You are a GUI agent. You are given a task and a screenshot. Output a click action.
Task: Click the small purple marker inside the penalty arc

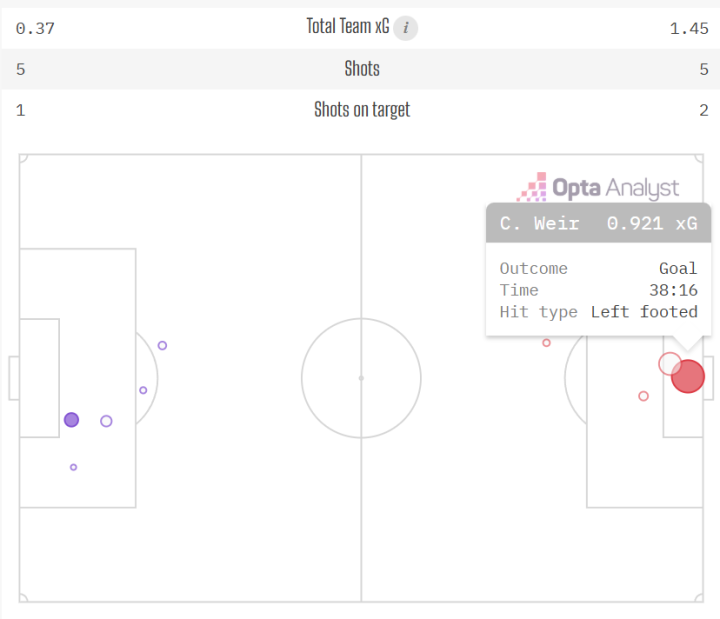pyautogui.click(x=143, y=390)
